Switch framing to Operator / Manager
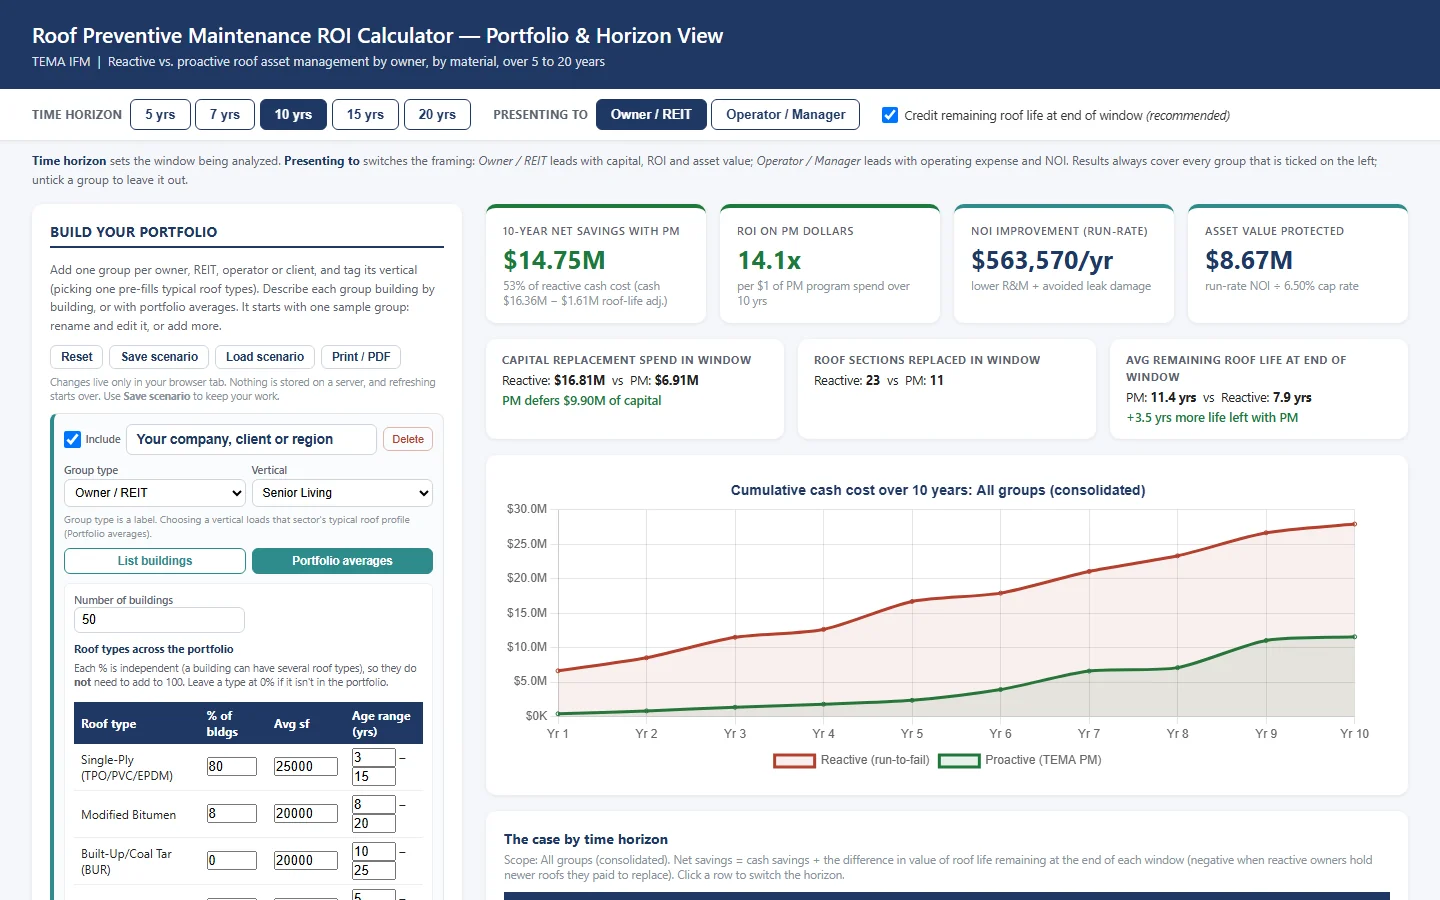This screenshot has height=900, width=1440. [785, 115]
